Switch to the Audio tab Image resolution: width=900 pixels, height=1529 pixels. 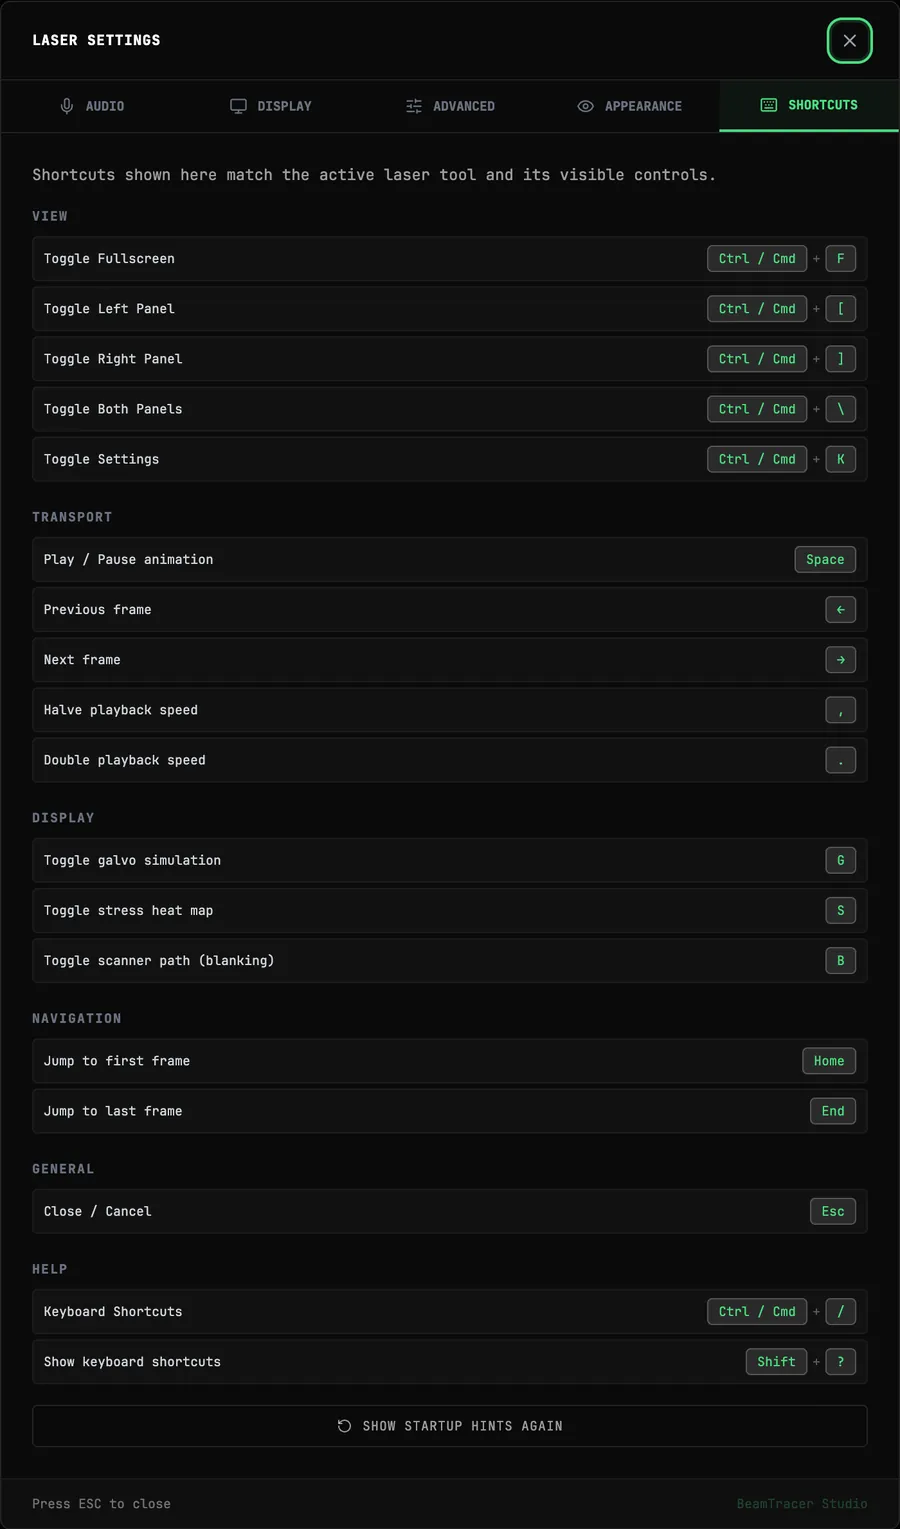pyautogui.click(x=91, y=106)
